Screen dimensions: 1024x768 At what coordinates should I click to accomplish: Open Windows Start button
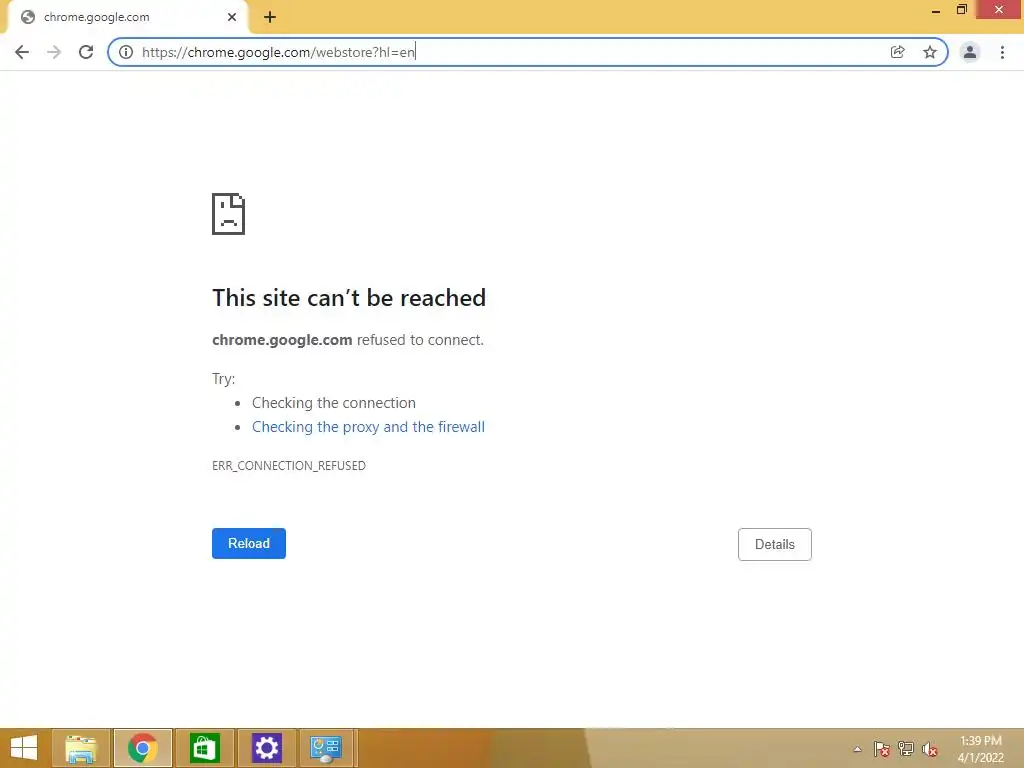[24, 748]
